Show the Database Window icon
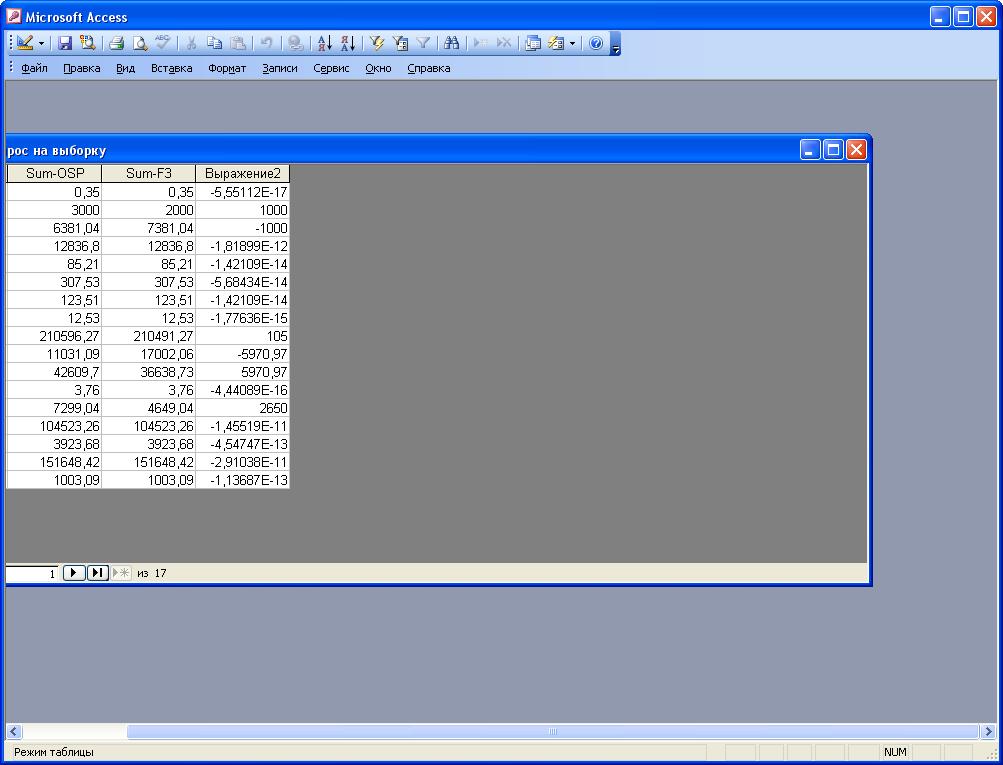1003x765 pixels. click(533, 43)
